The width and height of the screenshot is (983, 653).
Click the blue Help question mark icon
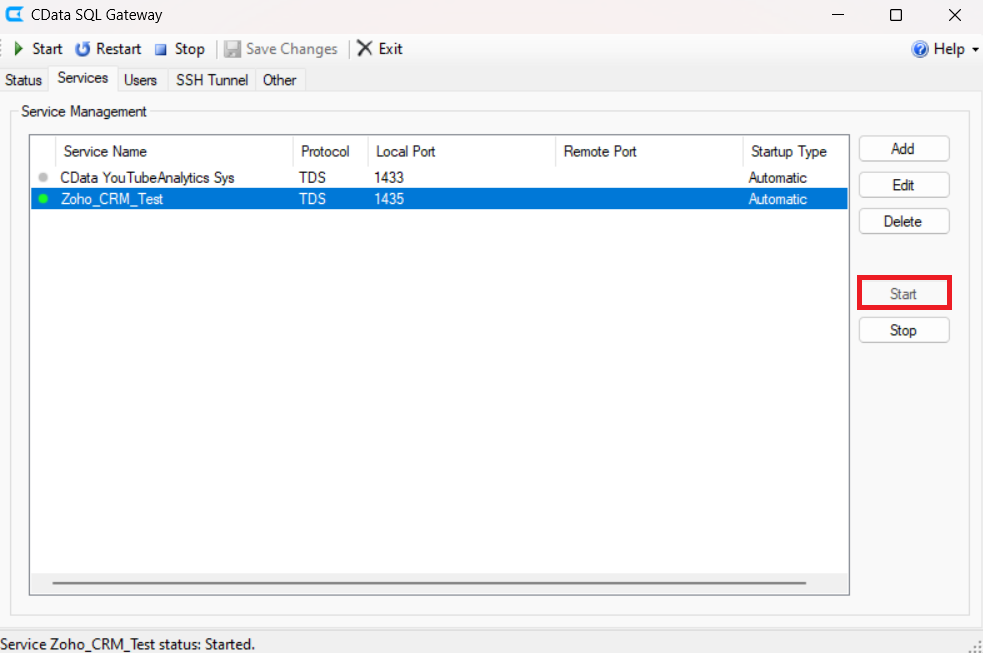(x=920, y=49)
